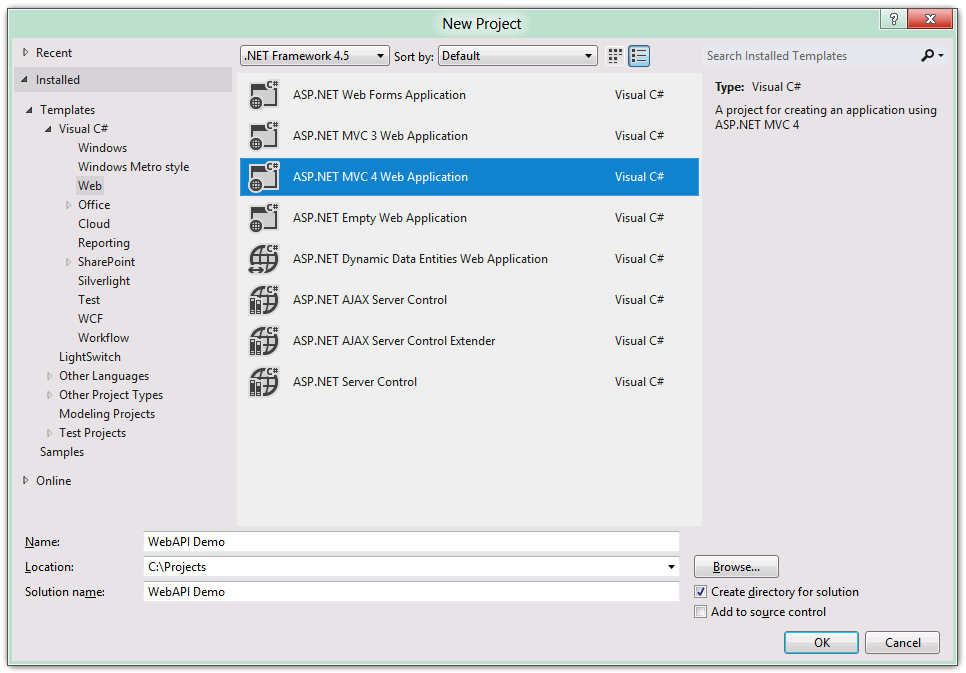
Task: Collapse the Installed section
Action: 25,80
